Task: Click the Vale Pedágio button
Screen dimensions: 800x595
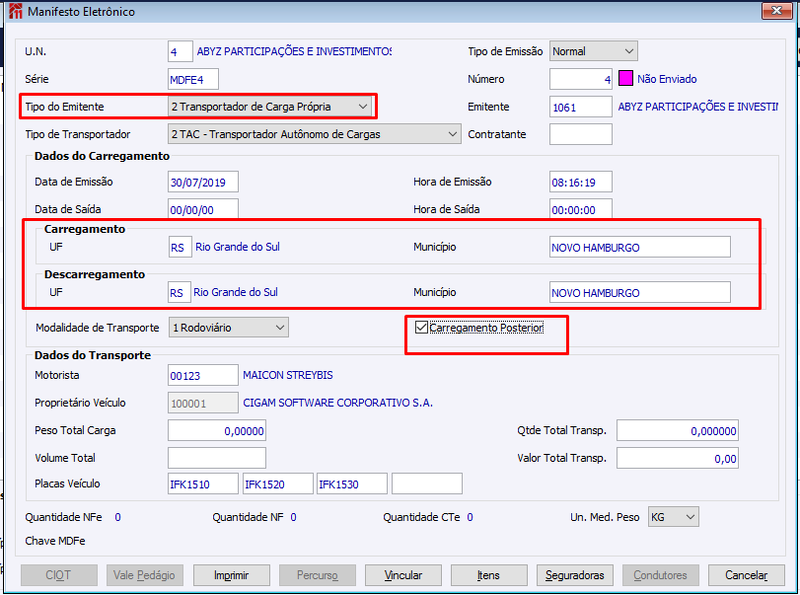Action: (x=145, y=575)
